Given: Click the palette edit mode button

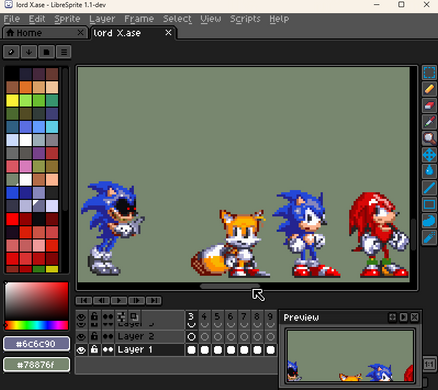Looking at the screenshot, I should 11,52.
